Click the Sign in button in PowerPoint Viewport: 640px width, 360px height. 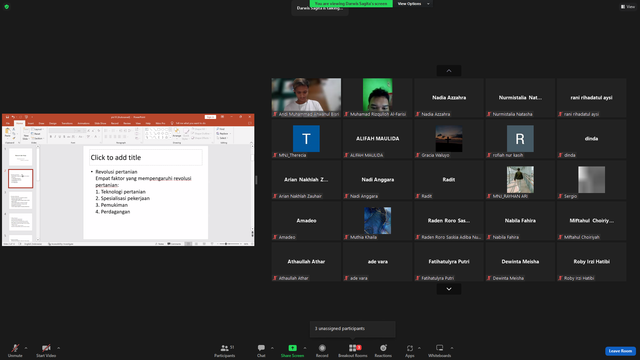[x=210, y=117]
